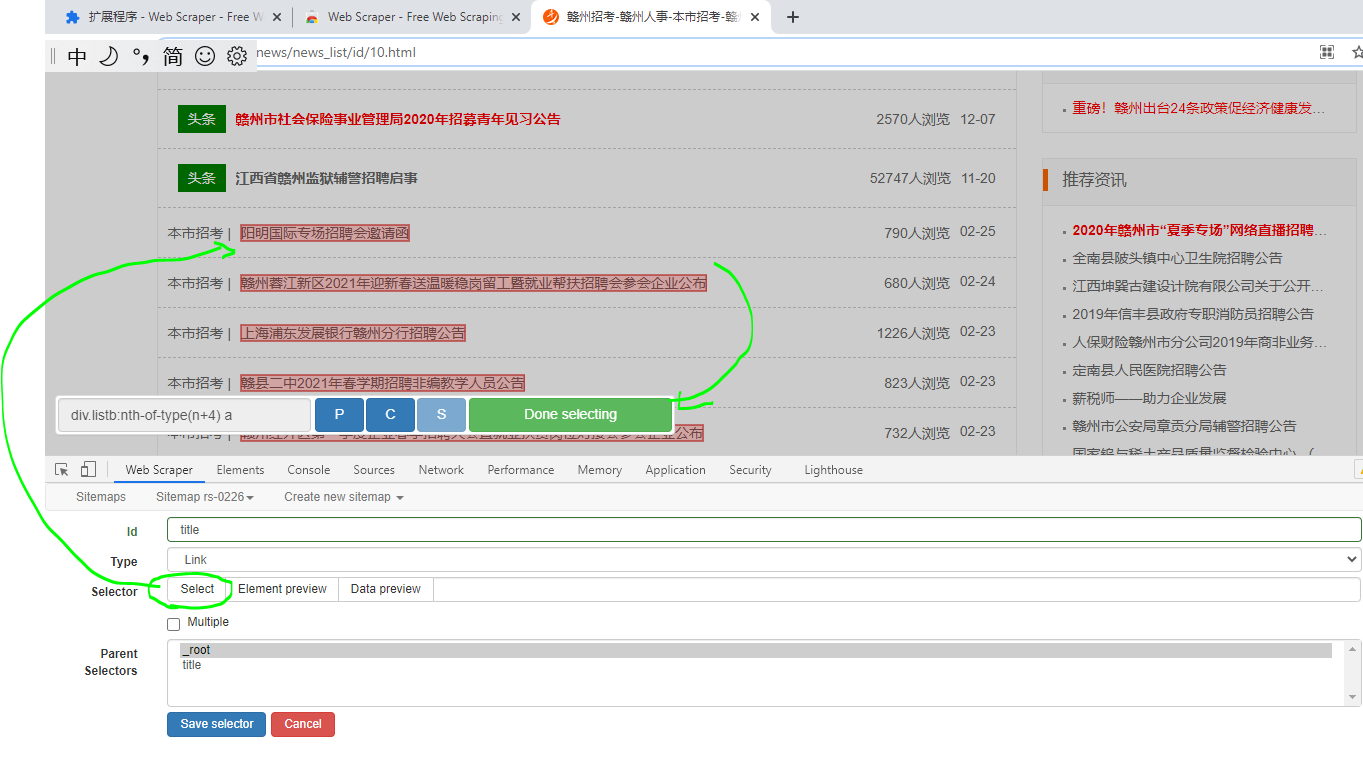Click the smiley emoji icon in the input toolbar
The image size is (1363, 758).
[x=204, y=56]
